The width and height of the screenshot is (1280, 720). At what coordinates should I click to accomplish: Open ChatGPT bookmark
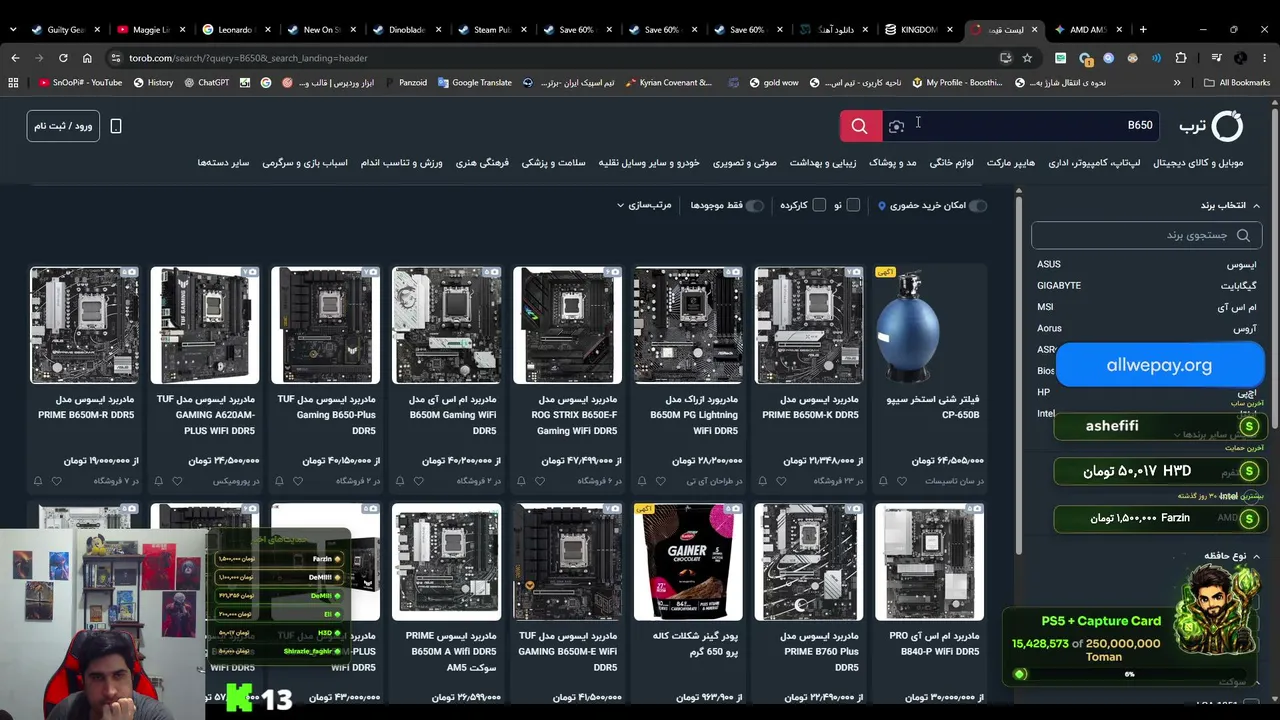tap(206, 83)
